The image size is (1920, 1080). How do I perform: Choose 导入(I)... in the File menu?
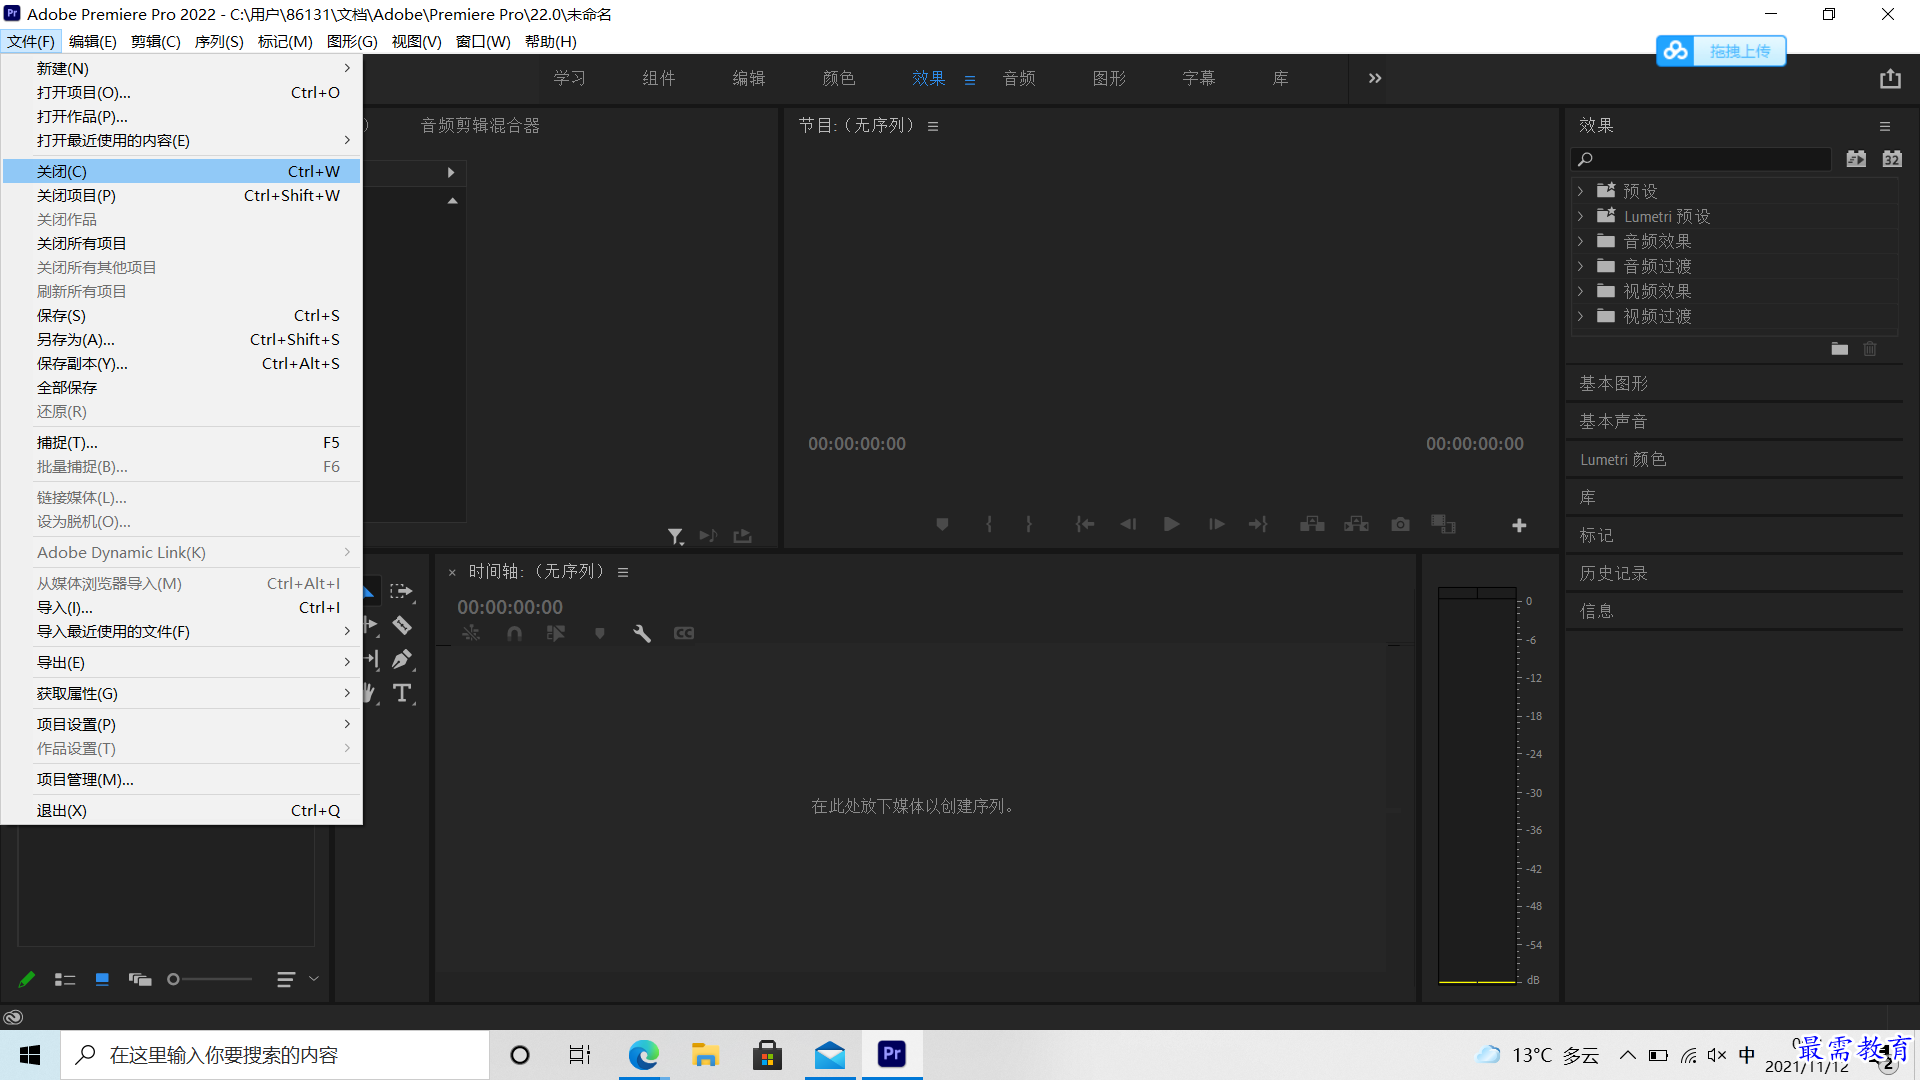181,607
